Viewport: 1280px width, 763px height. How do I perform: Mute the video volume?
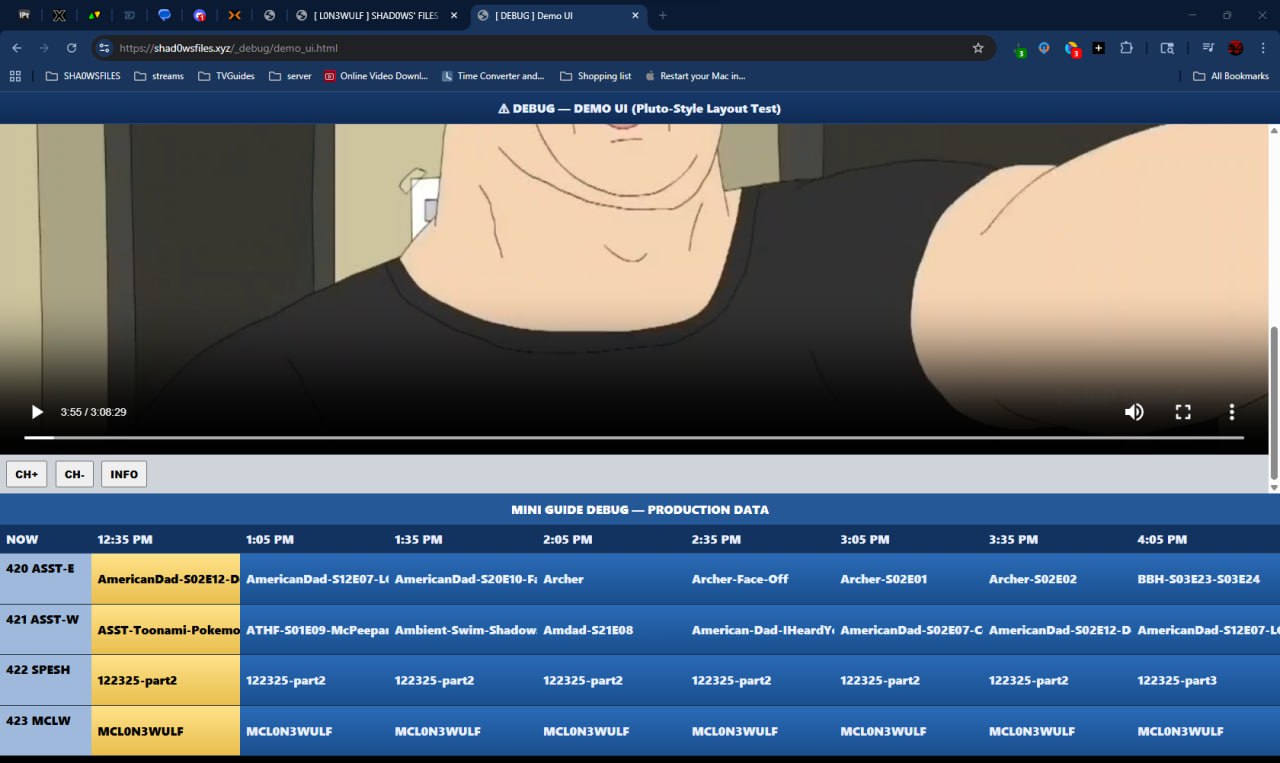pos(1134,412)
